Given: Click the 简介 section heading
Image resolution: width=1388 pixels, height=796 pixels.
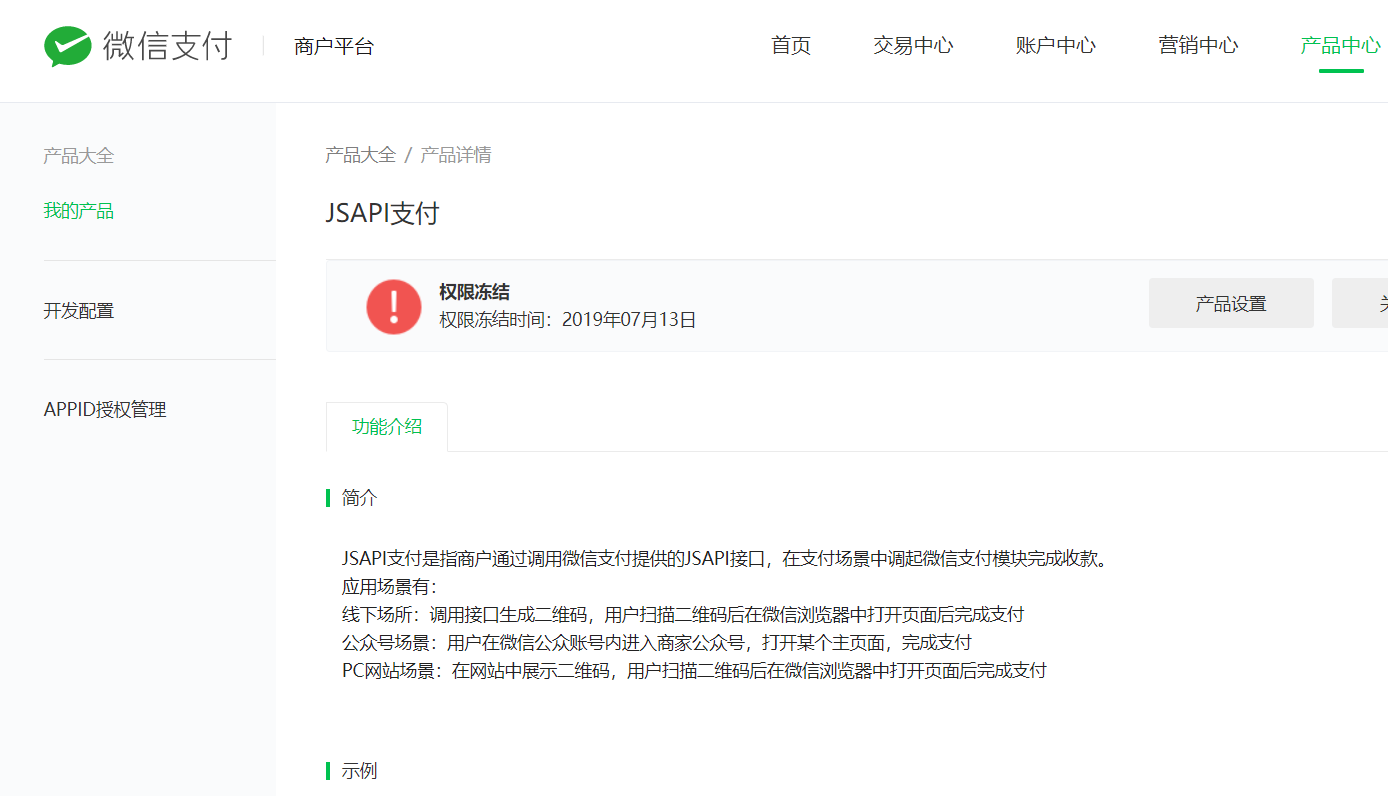Looking at the screenshot, I should tap(360, 498).
